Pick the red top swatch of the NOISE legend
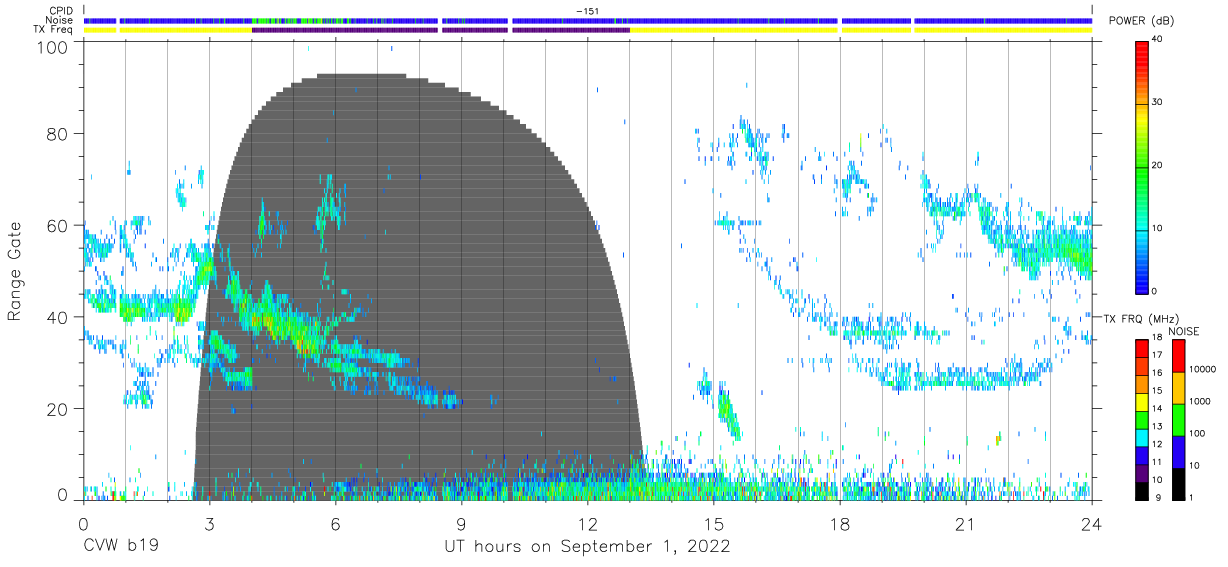 click(x=1178, y=356)
